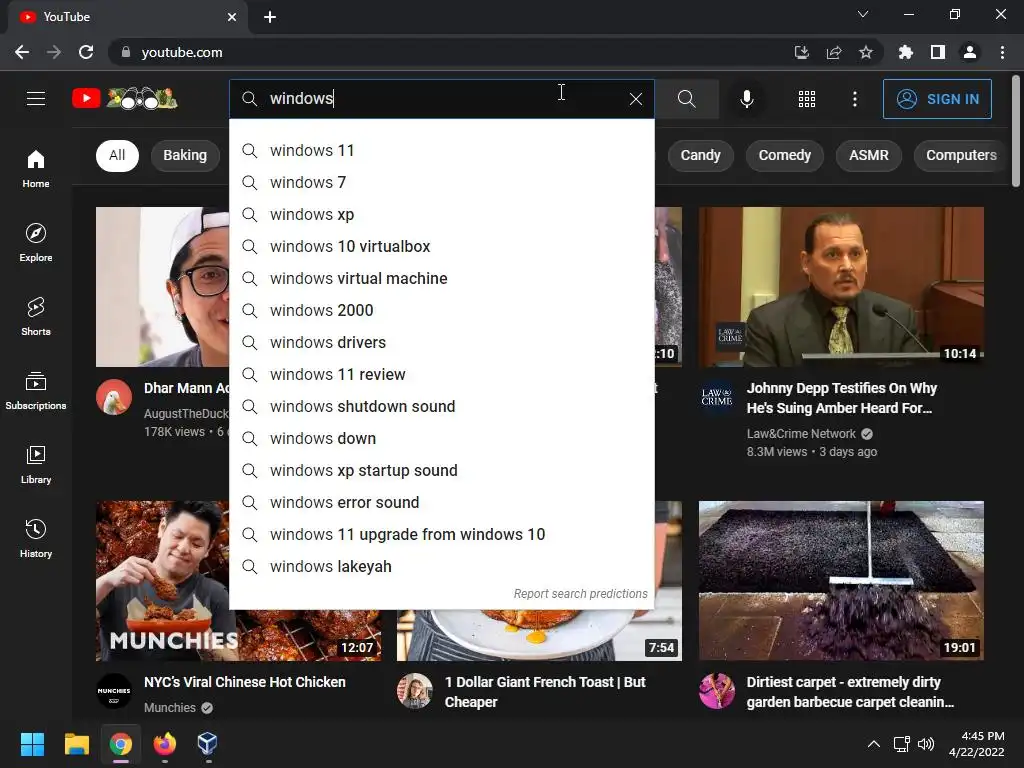This screenshot has width=1024, height=768.
Task: Select the Comedy filter chip
Action: point(784,155)
